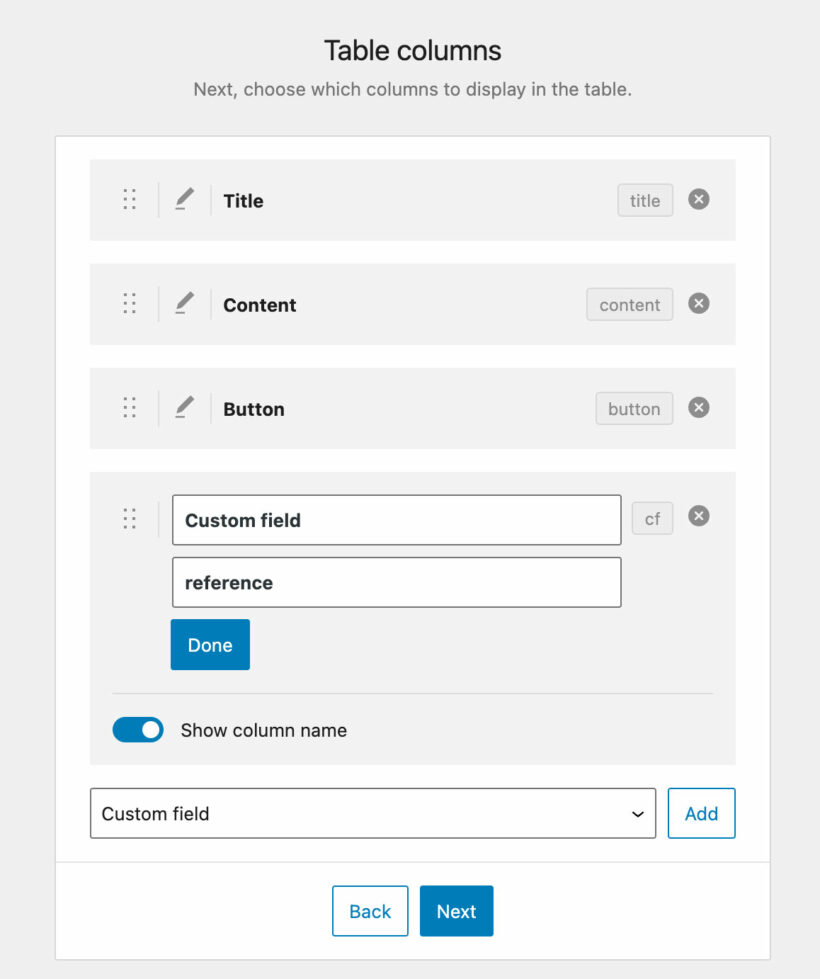Click the 'title' badge on the Title row
The height and width of the screenshot is (979, 820).
644,200
